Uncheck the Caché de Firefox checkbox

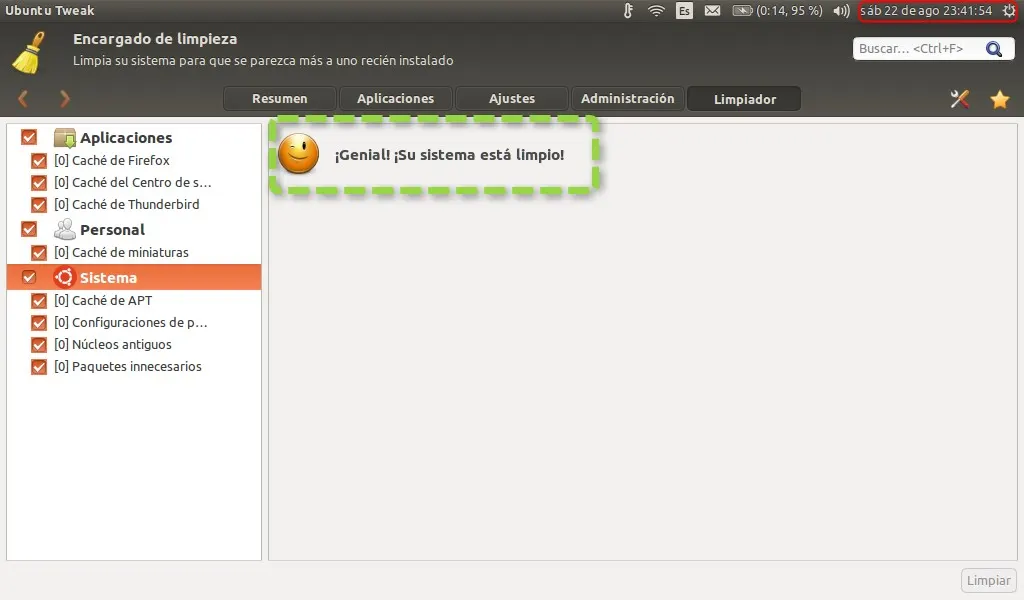point(40,161)
